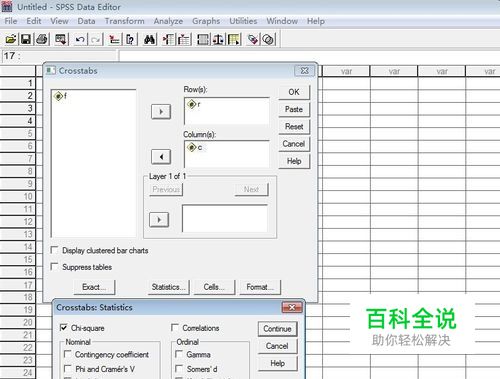
Task: Click the Cells... button
Action: [x=214, y=287]
